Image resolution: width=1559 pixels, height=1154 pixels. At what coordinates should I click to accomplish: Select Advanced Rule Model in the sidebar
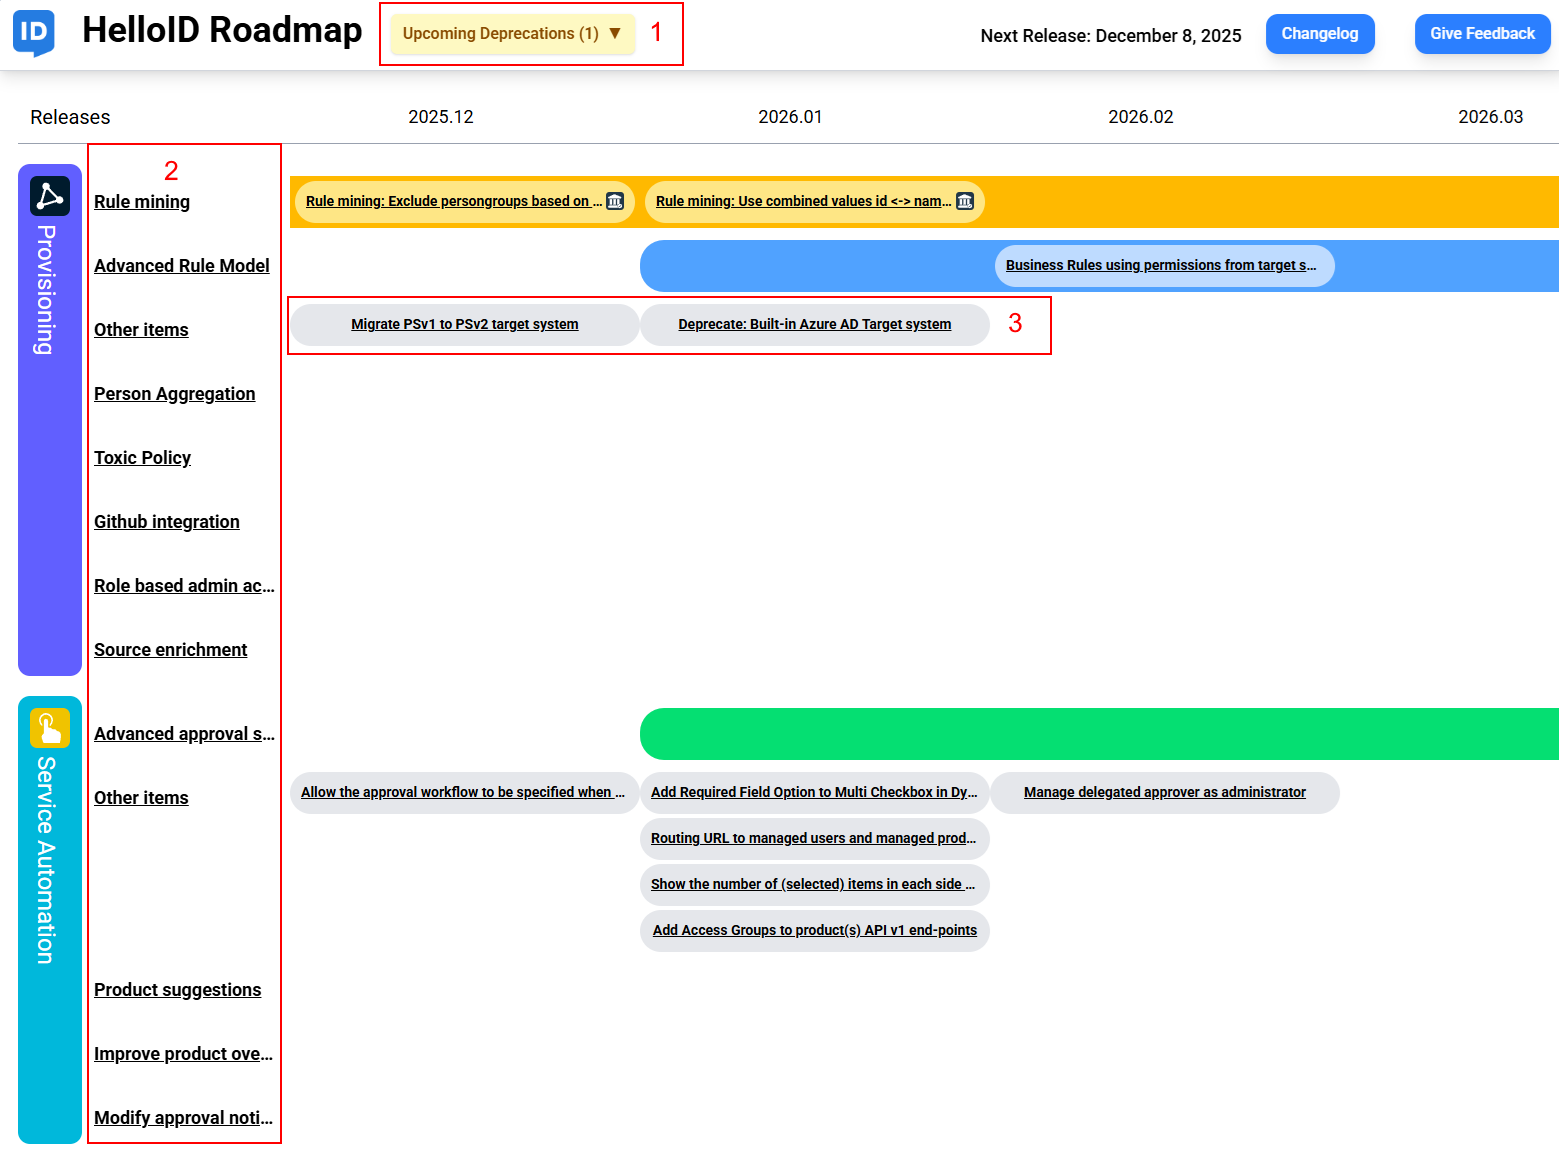[x=181, y=265]
